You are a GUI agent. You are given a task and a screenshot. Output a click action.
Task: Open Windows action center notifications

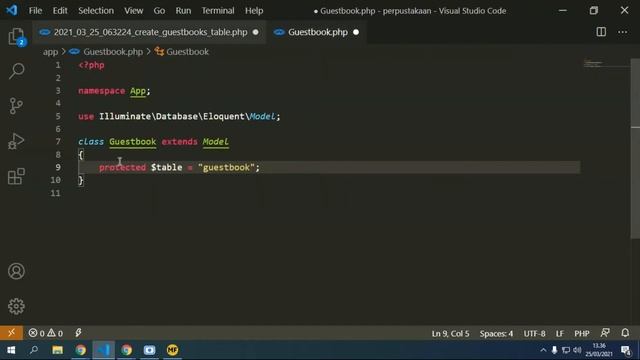(x=626, y=350)
